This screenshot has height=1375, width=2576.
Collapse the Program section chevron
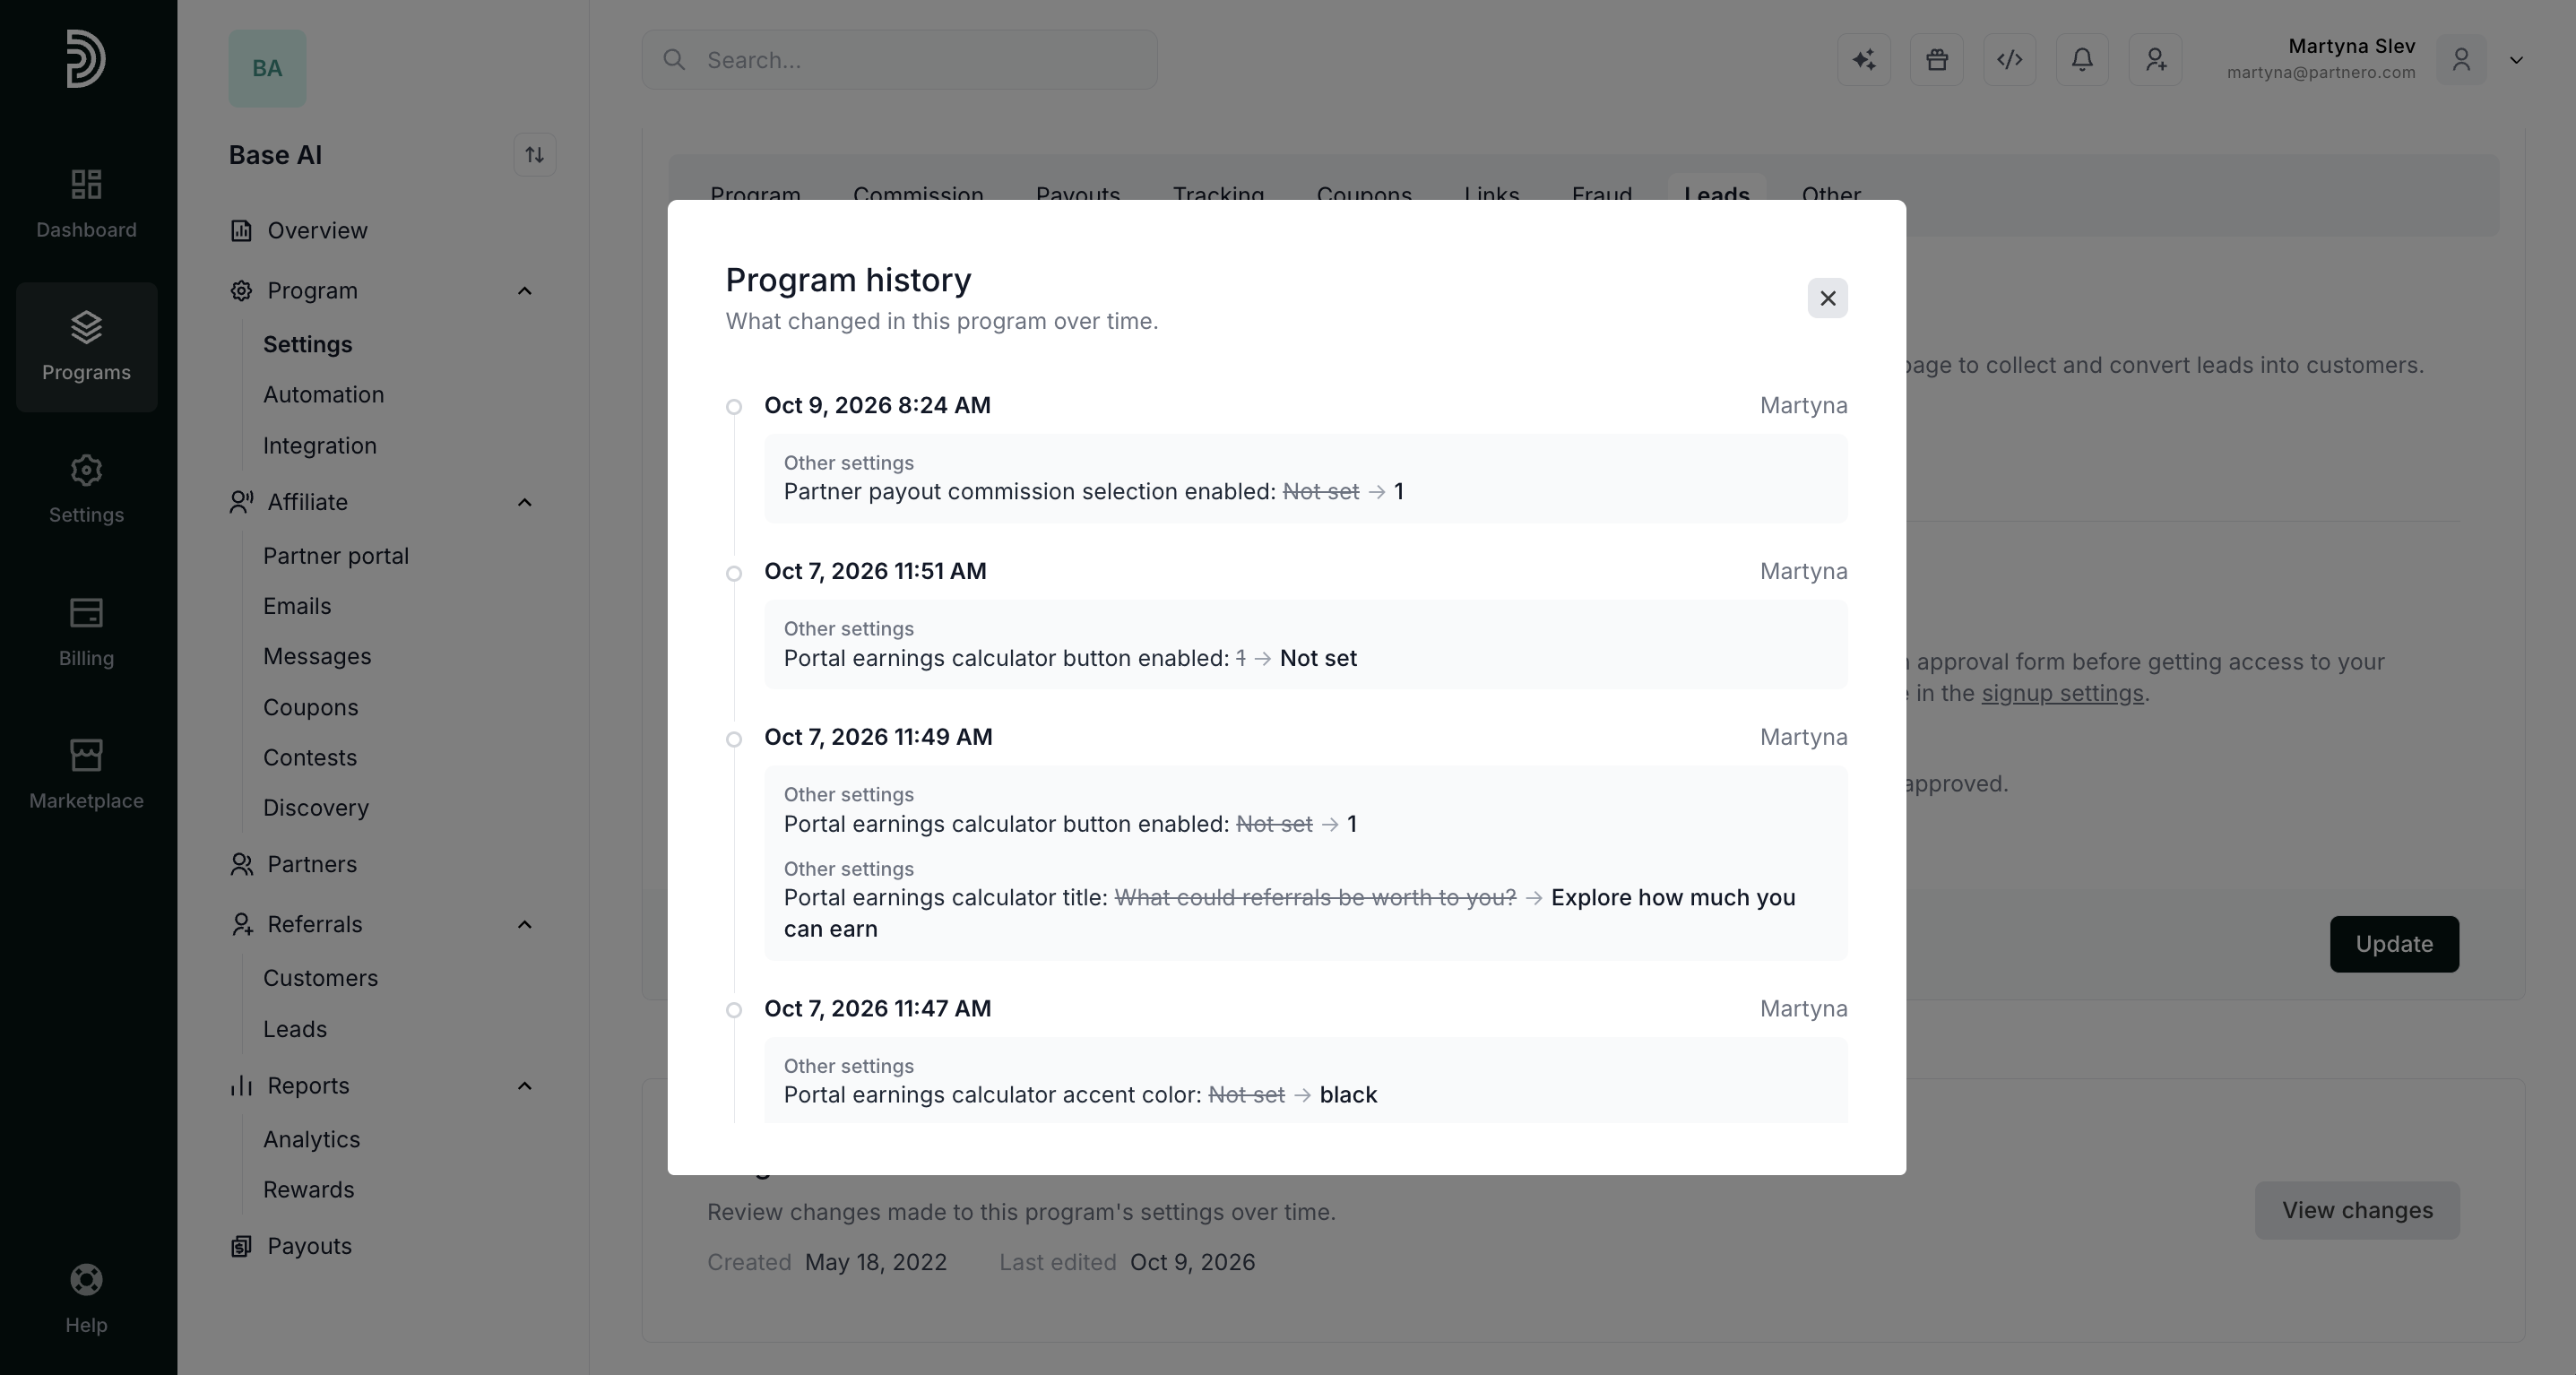pyautogui.click(x=524, y=291)
